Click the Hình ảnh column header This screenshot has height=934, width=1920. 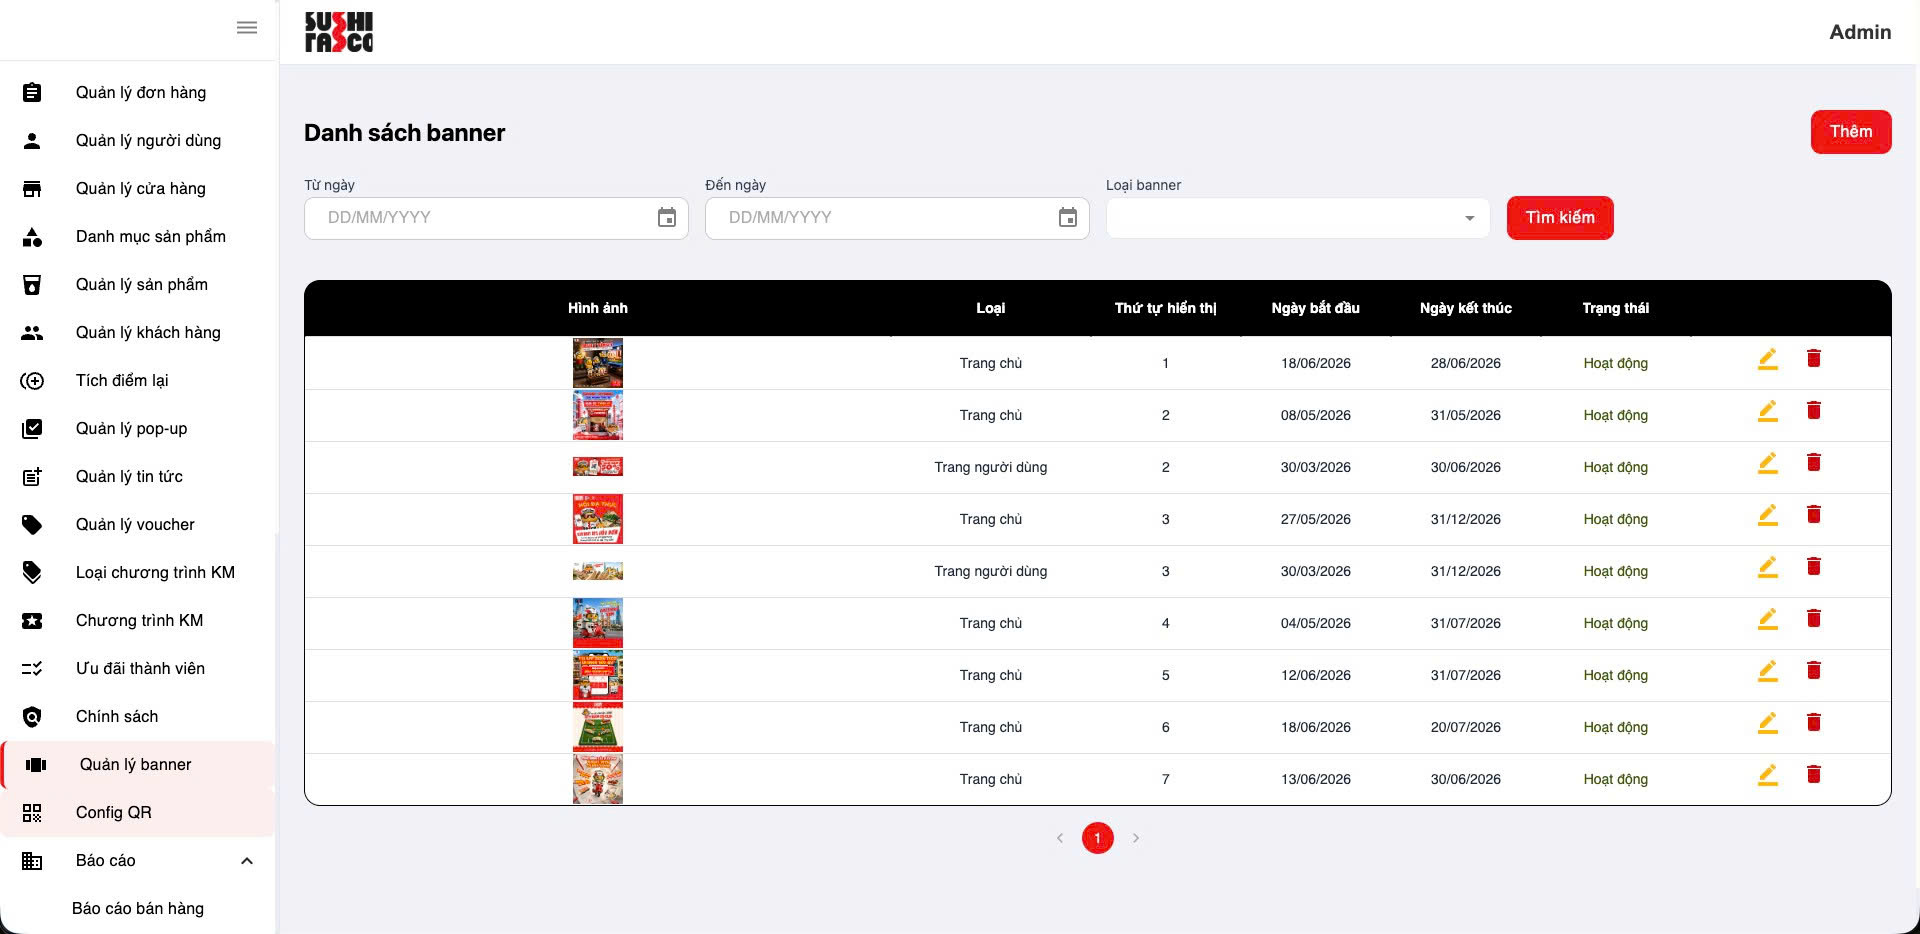pos(598,308)
